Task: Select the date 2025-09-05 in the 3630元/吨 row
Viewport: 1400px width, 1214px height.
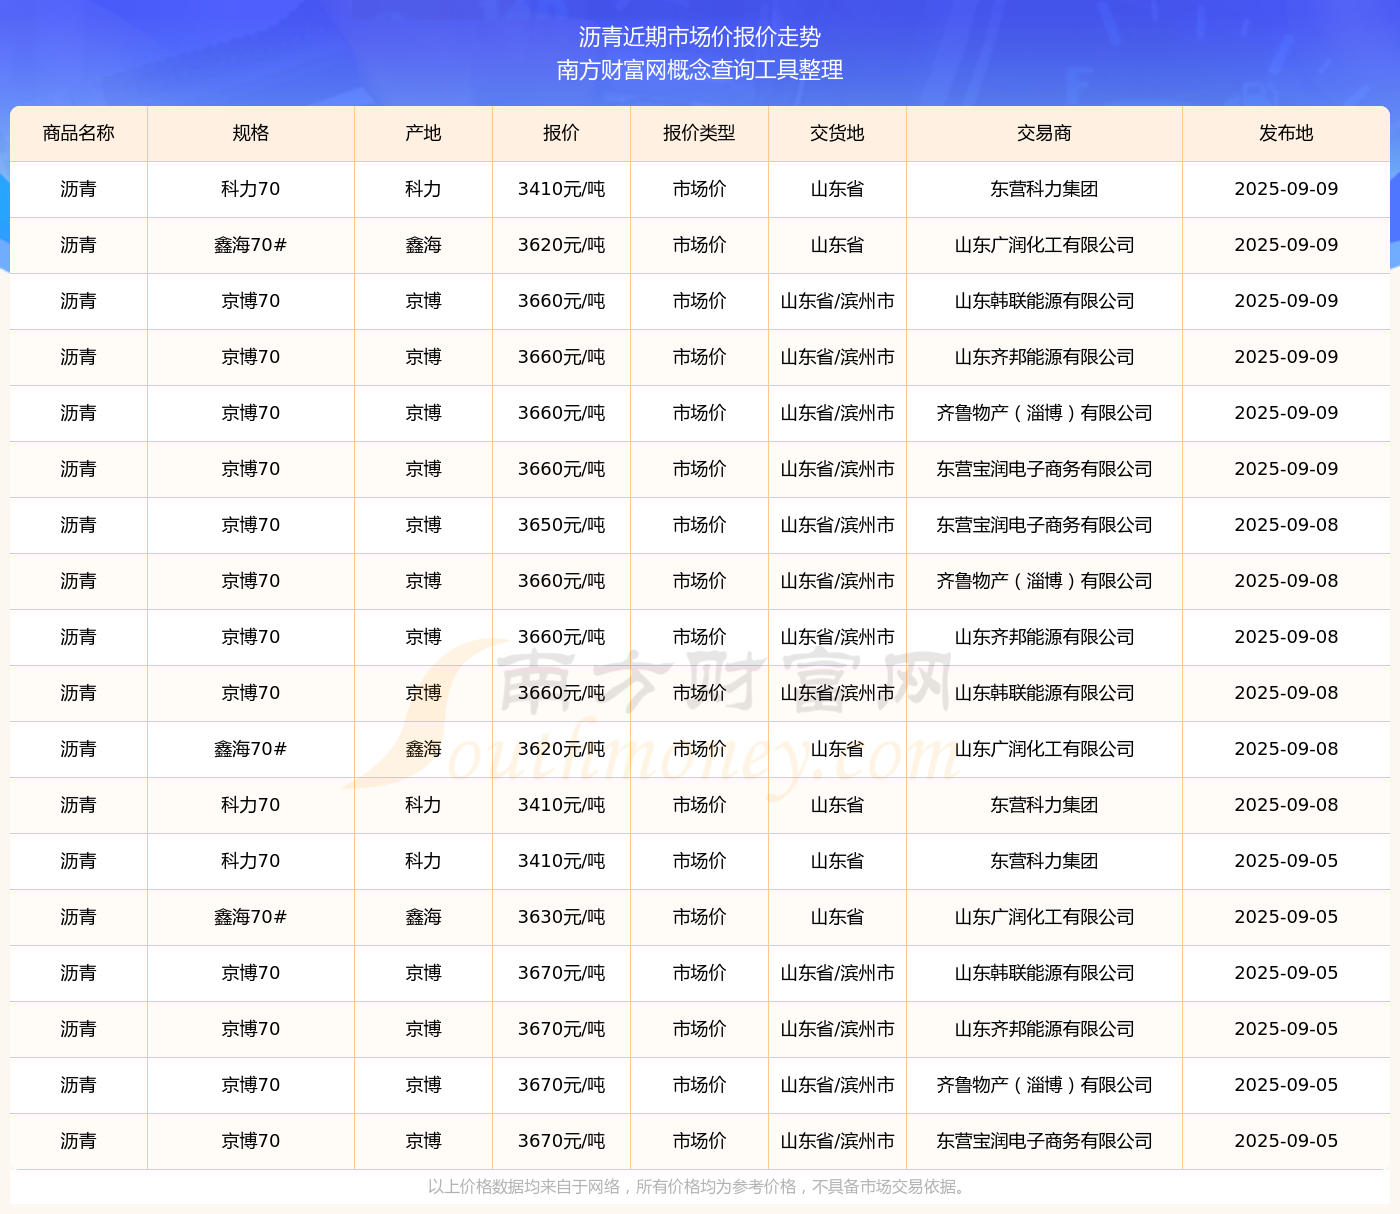Action: click(1286, 917)
